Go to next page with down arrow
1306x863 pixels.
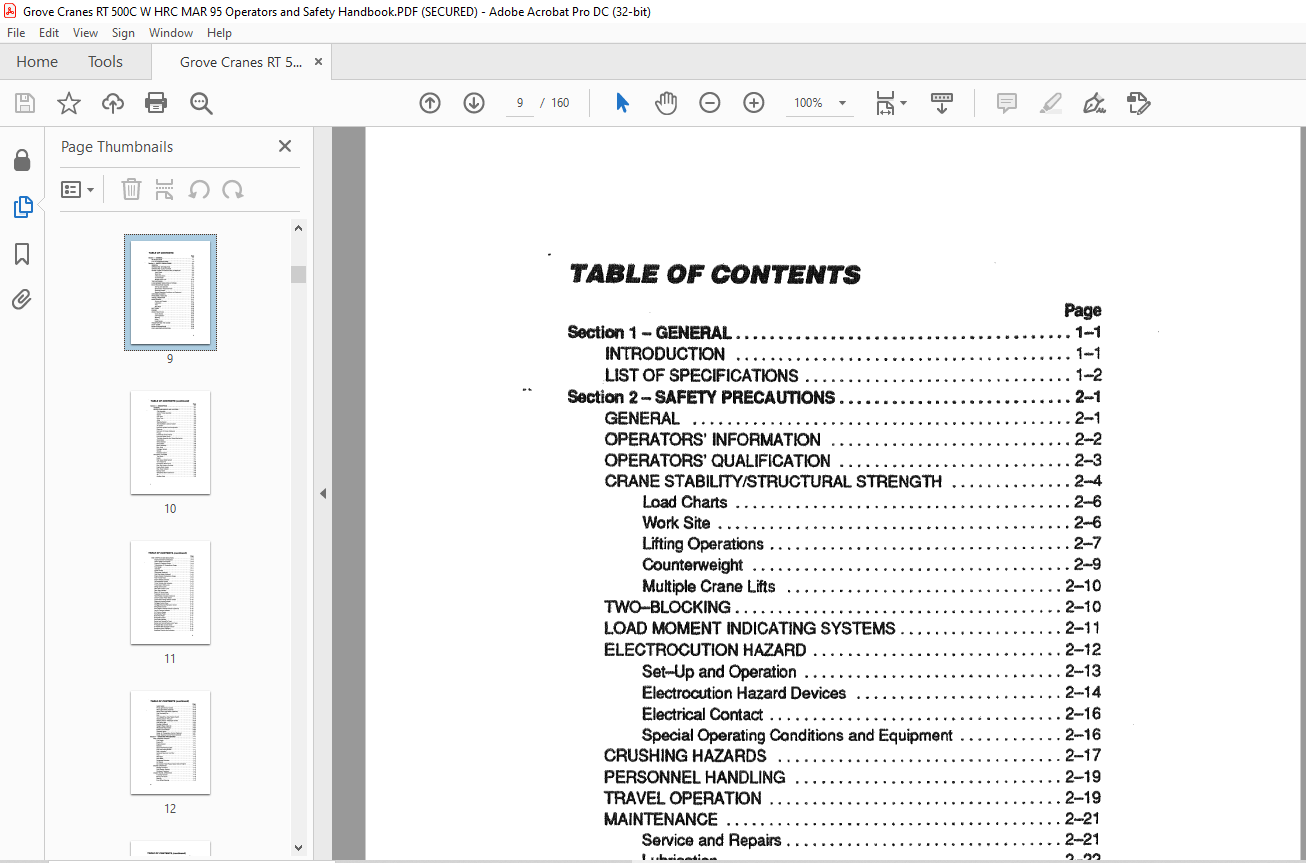coord(474,103)
